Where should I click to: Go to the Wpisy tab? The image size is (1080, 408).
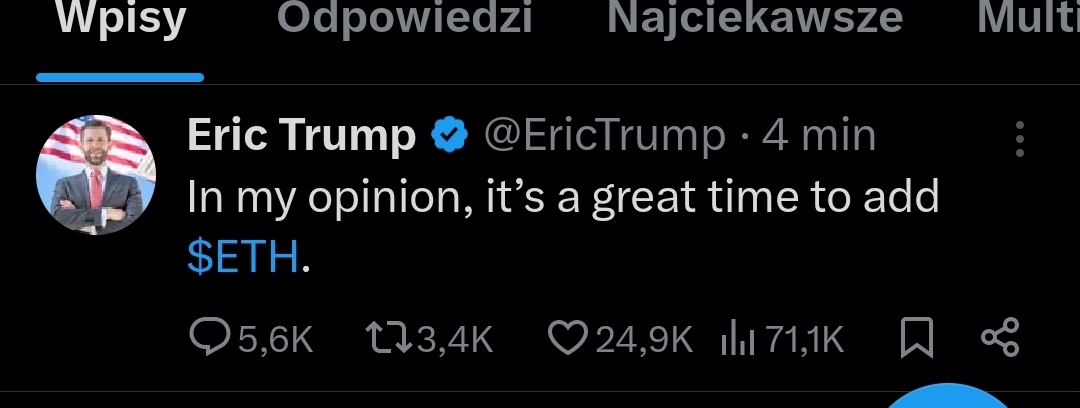[x=119, y=18]
